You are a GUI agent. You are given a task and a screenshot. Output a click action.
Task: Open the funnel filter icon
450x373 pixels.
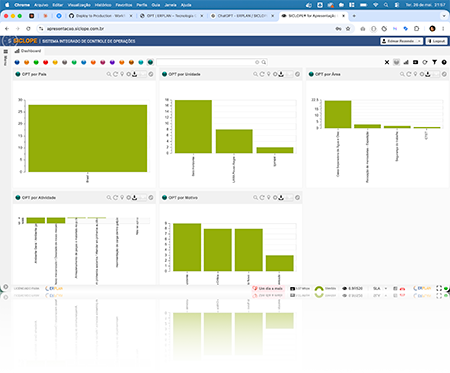(434, 62)
